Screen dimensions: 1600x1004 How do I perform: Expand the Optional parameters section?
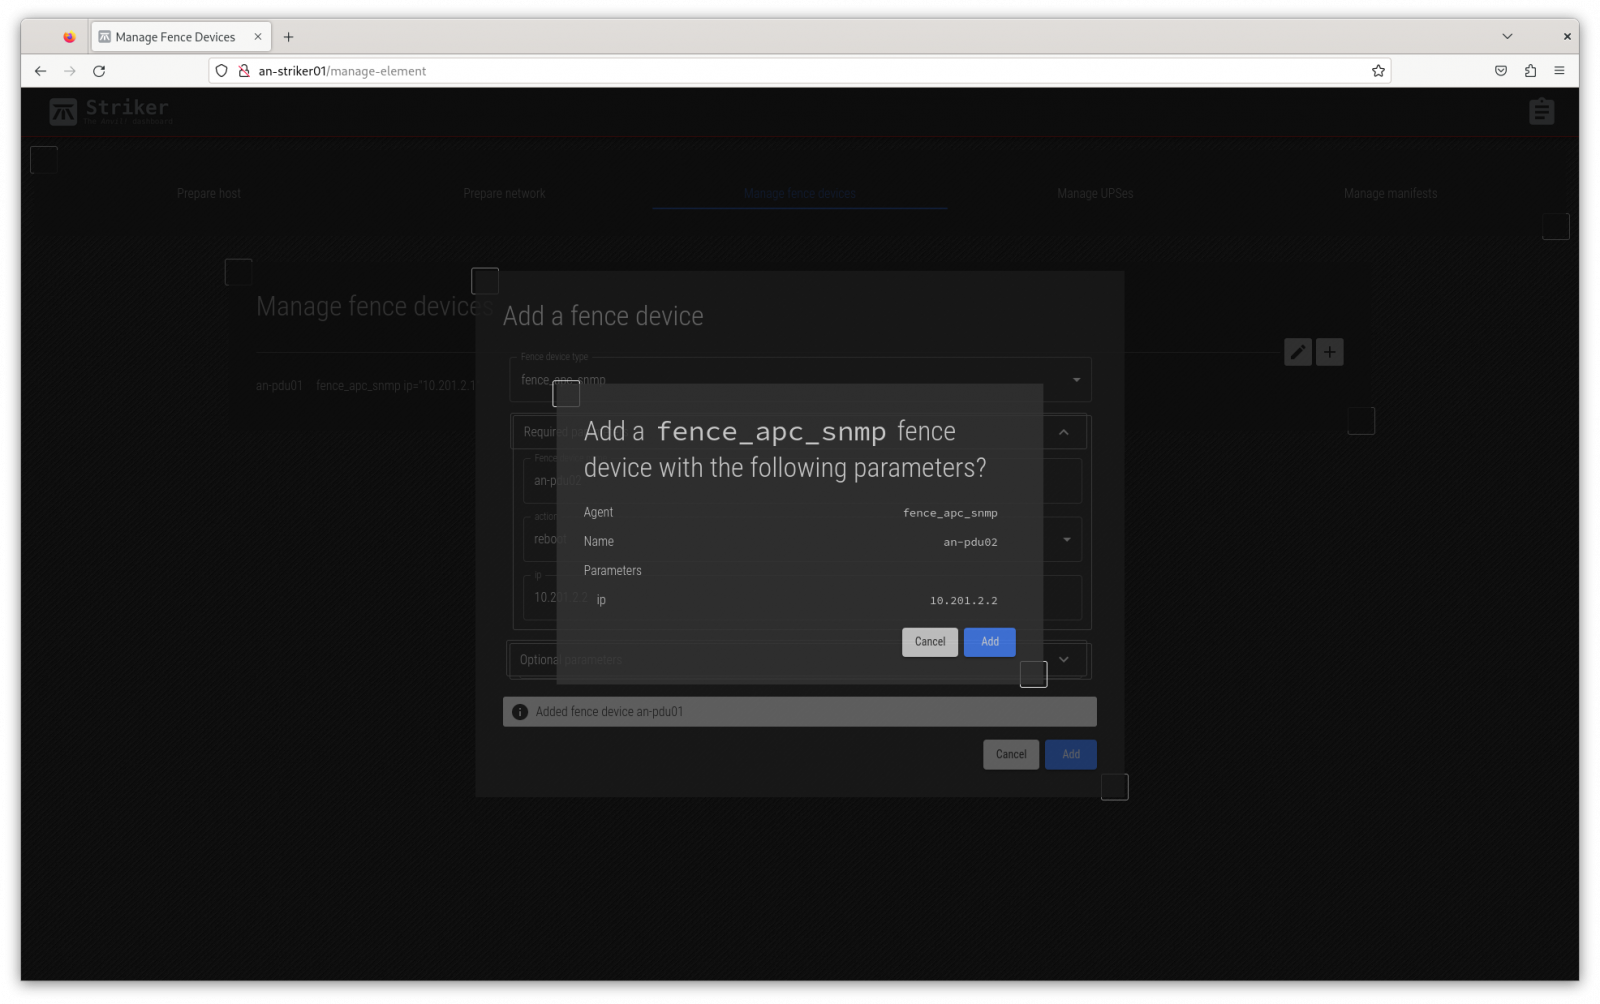pos(1063,660)
